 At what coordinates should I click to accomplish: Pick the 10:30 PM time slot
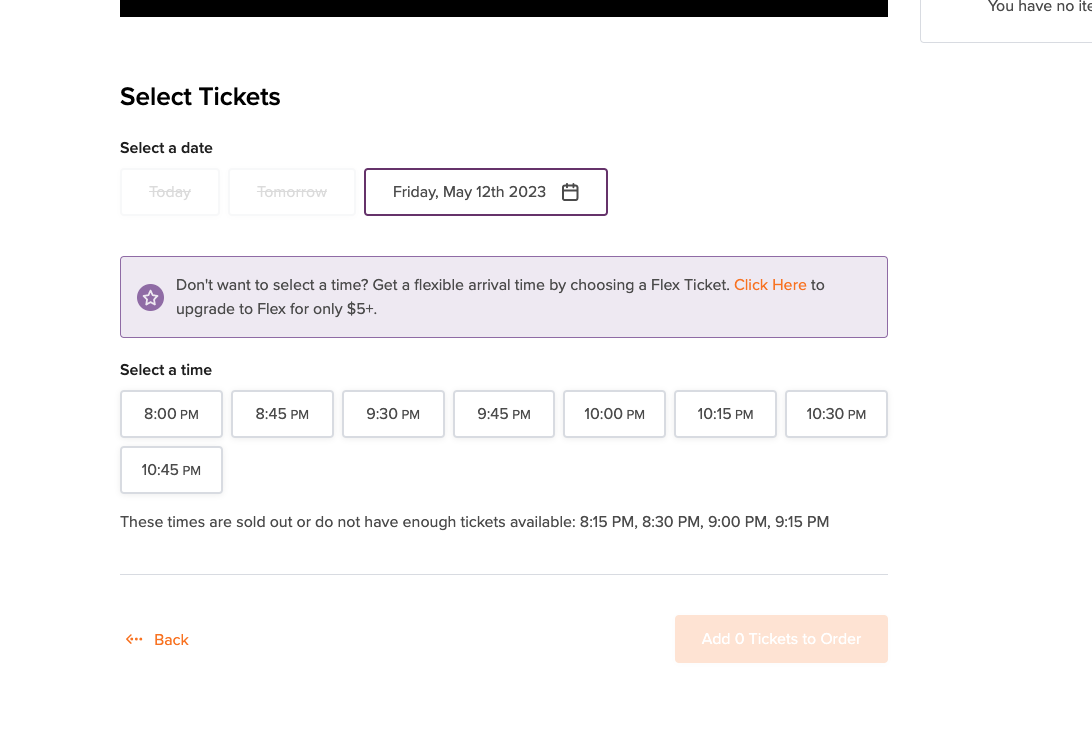point(836,414)
